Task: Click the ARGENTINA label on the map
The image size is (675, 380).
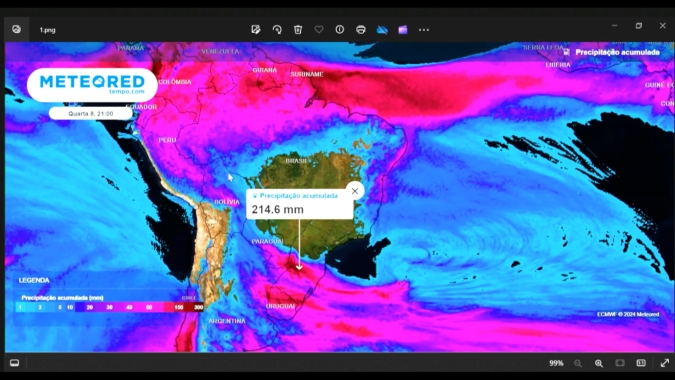Action: tap(227, 321)
